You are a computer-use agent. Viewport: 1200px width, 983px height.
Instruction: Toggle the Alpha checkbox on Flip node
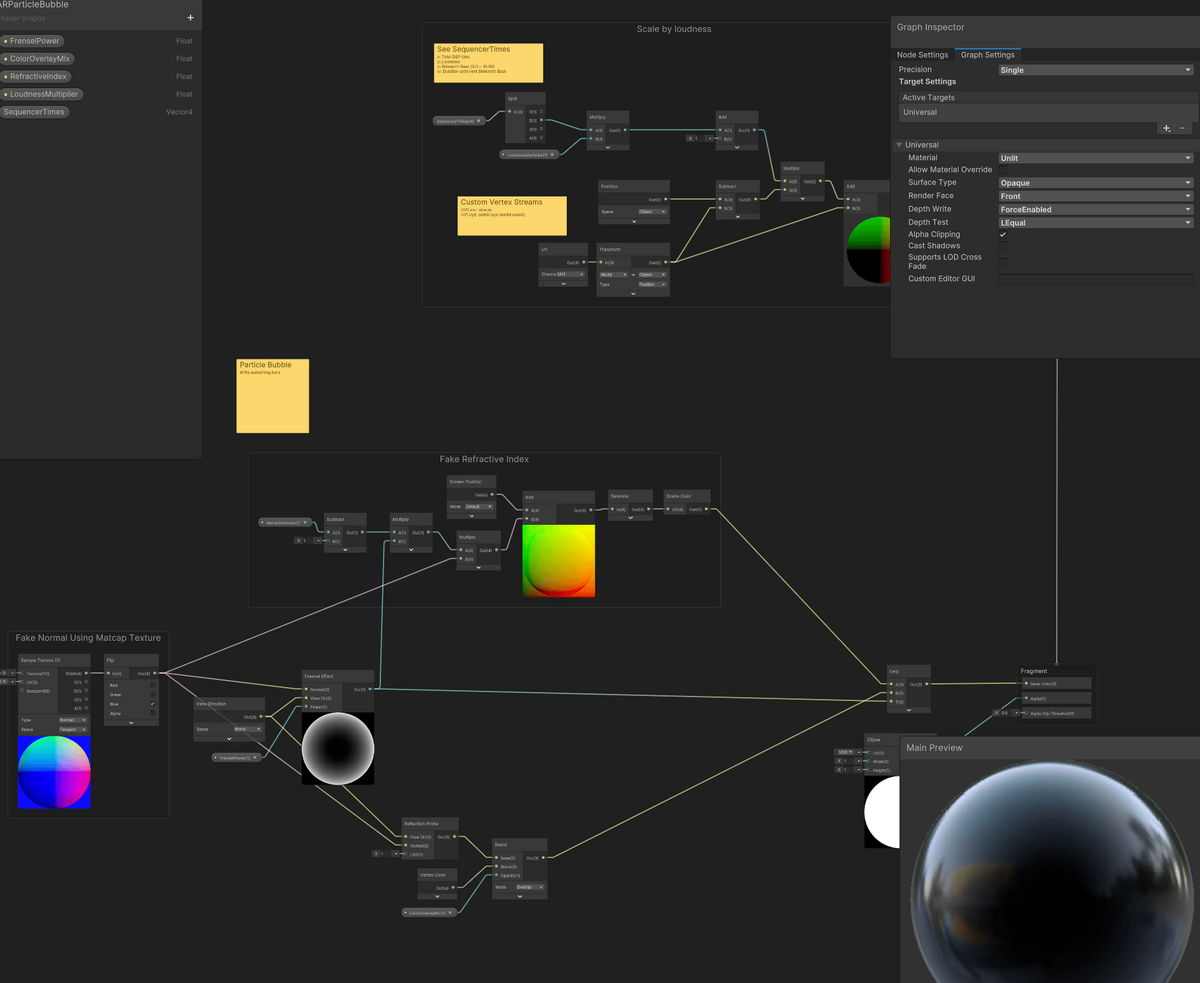coord(152,713)
